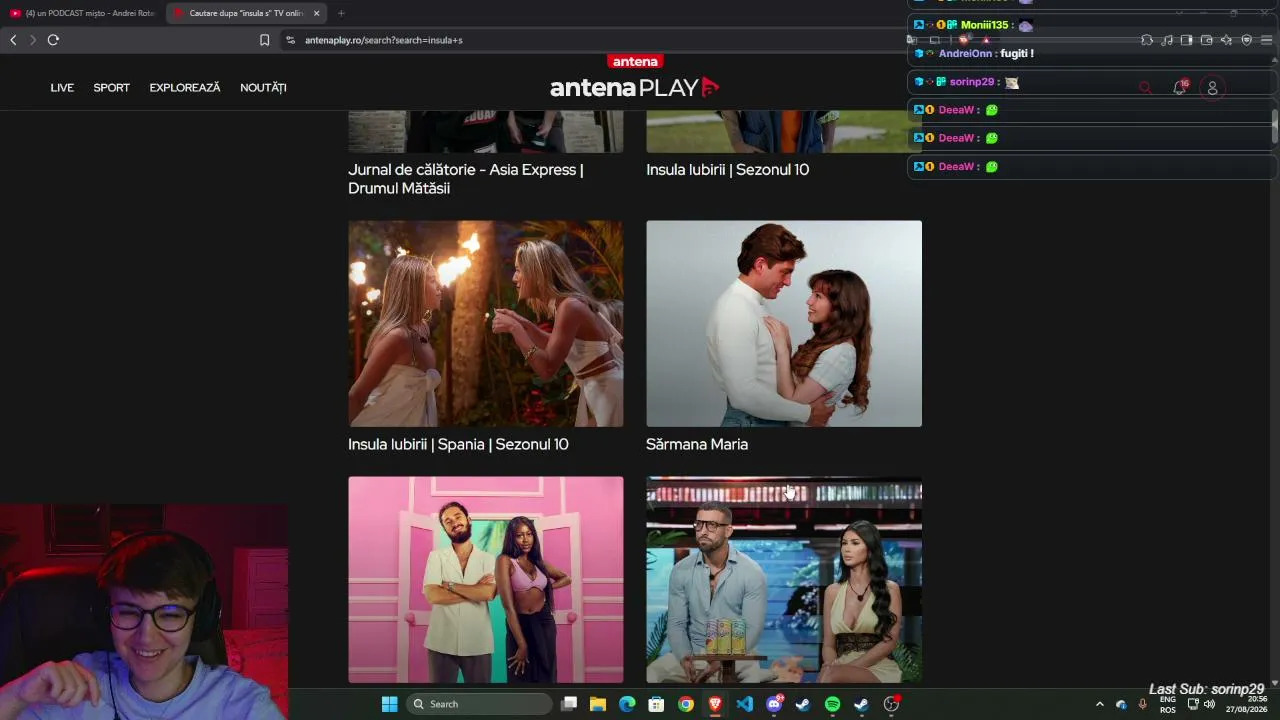This screenshot has height=720, width=1280.
Task: Open site settings icon beside the URL
Action: tap(290, 40)
